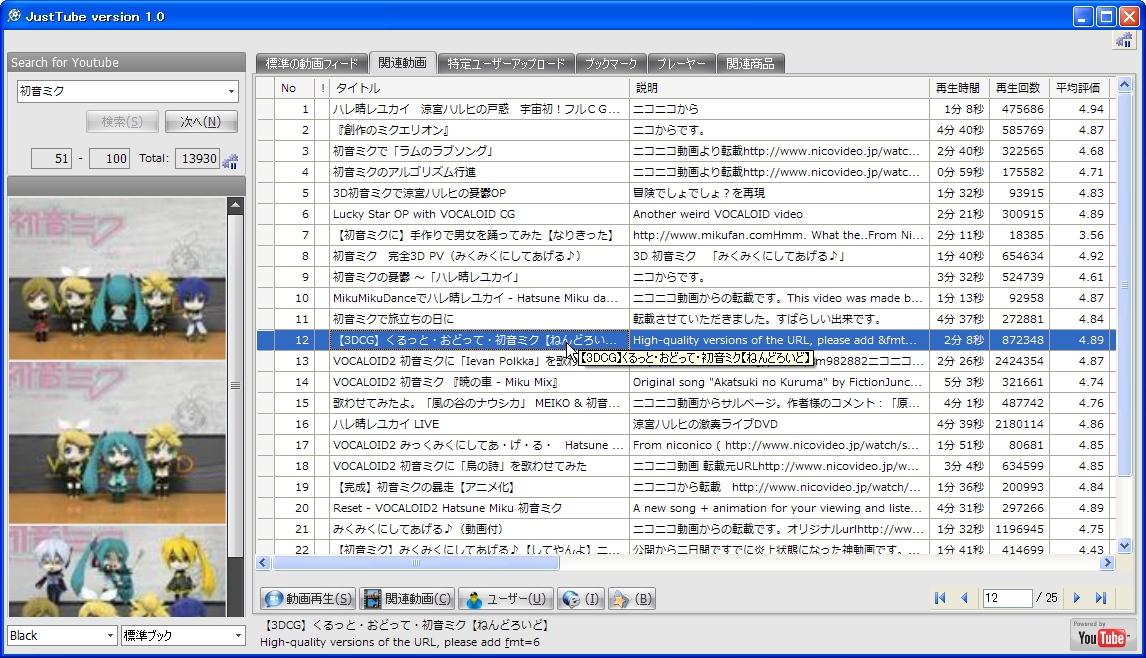Image resolution: width=1146 pixels, height=658 pixels.
Task: Select third thumbnail at bottom of left panel
Action: pyautogui.click(x=118, y=571)
